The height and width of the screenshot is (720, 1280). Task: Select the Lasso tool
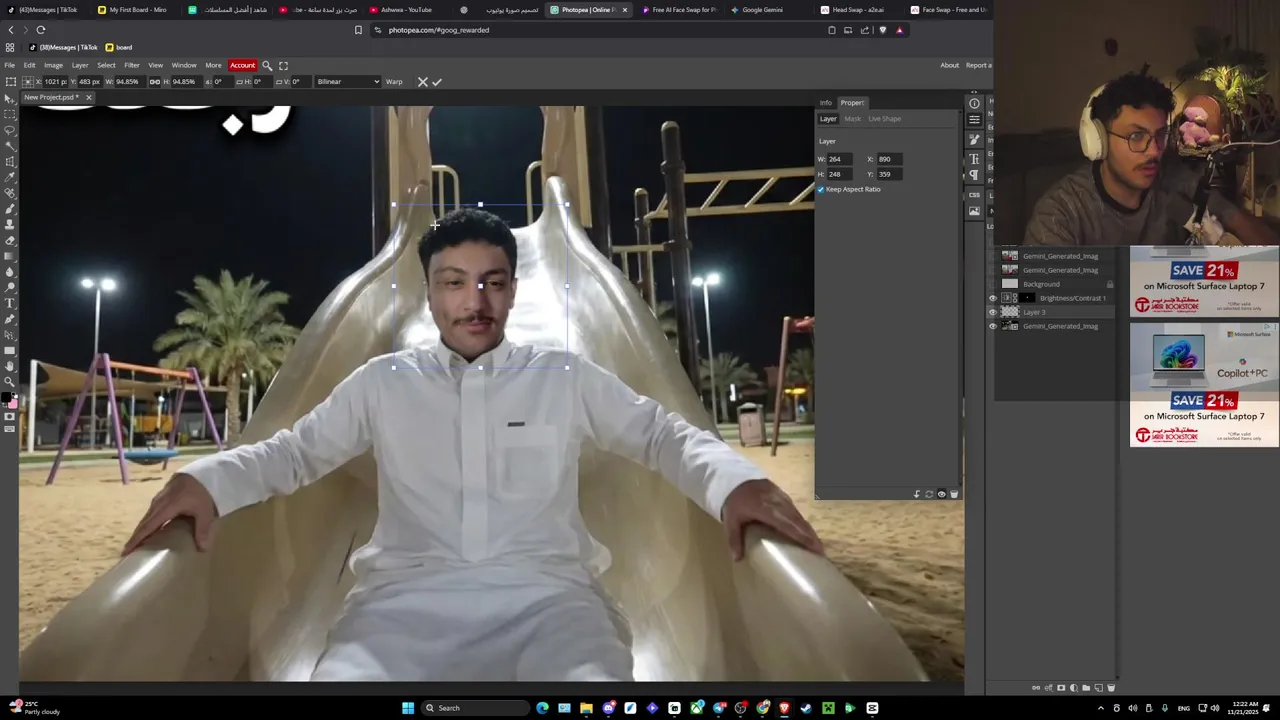tap(11, 130)
